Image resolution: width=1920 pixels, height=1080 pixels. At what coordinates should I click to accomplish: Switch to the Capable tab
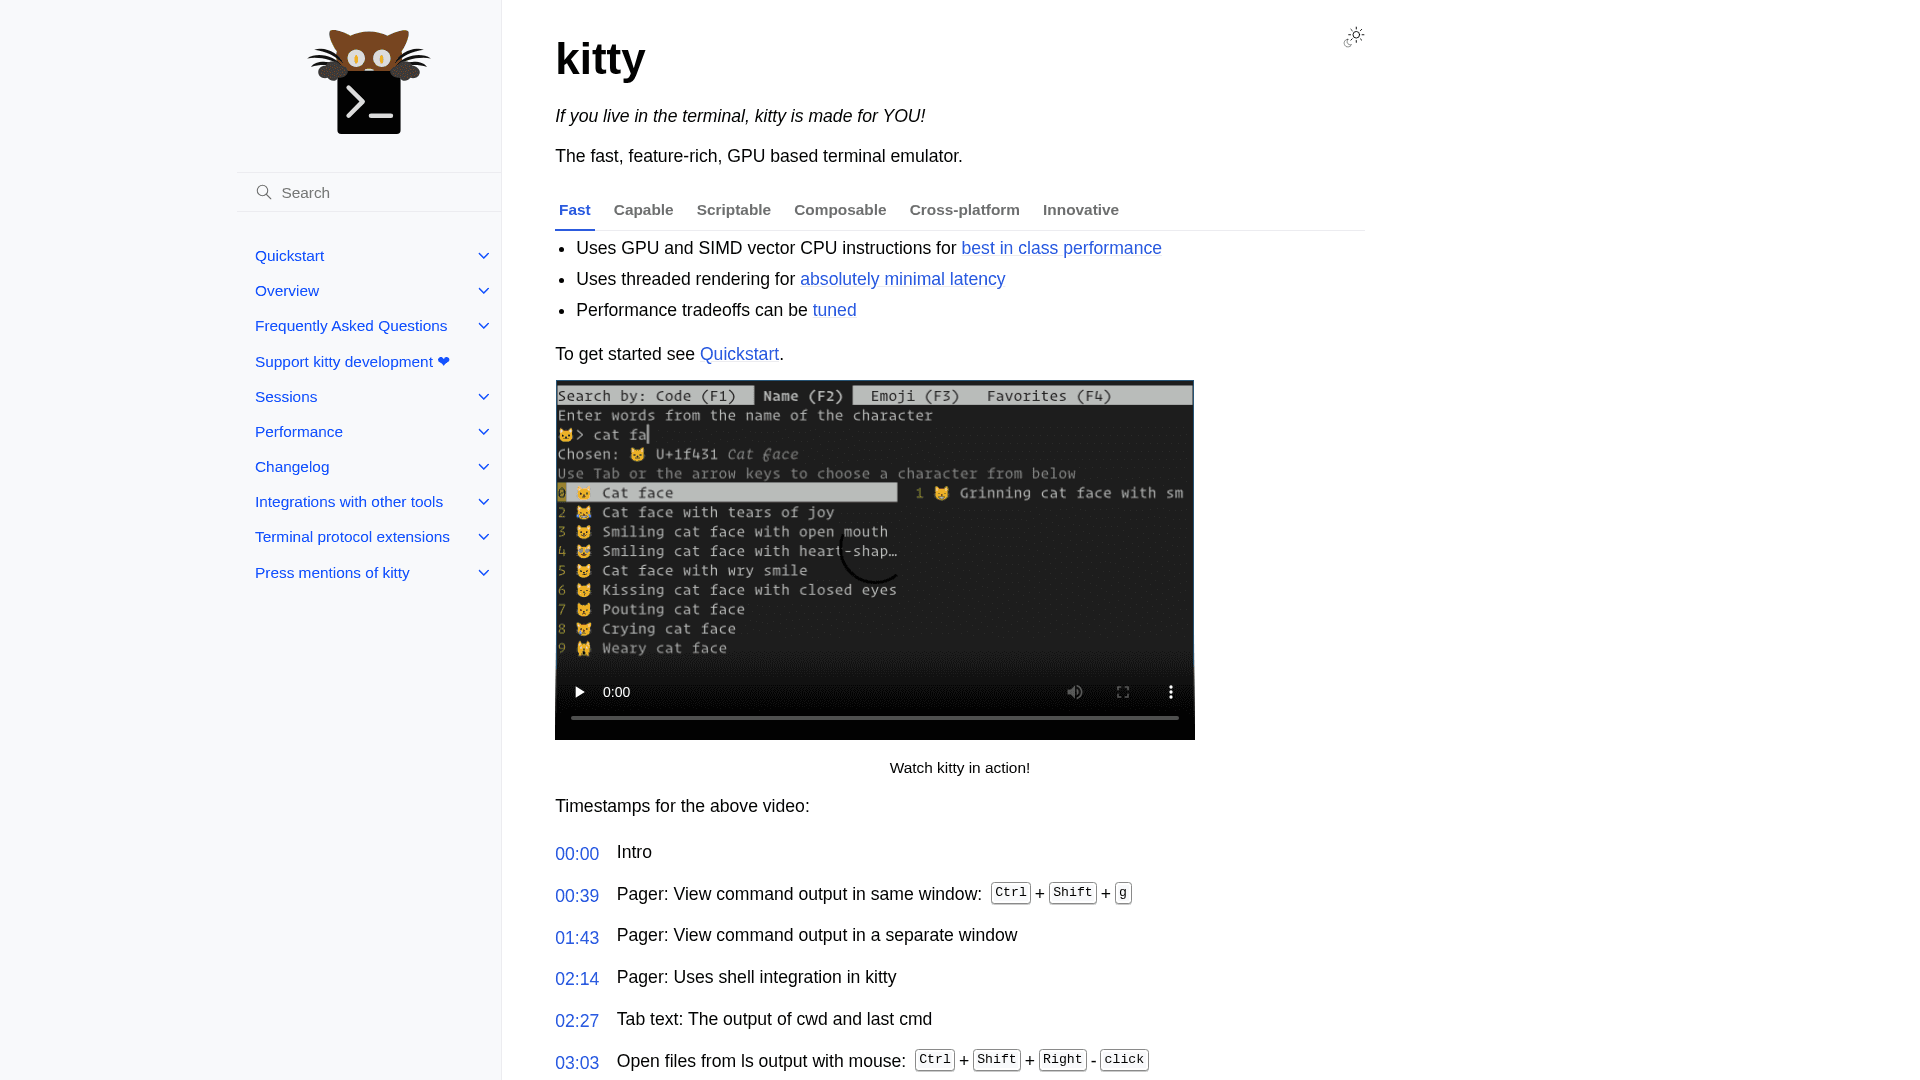[643, 210]
